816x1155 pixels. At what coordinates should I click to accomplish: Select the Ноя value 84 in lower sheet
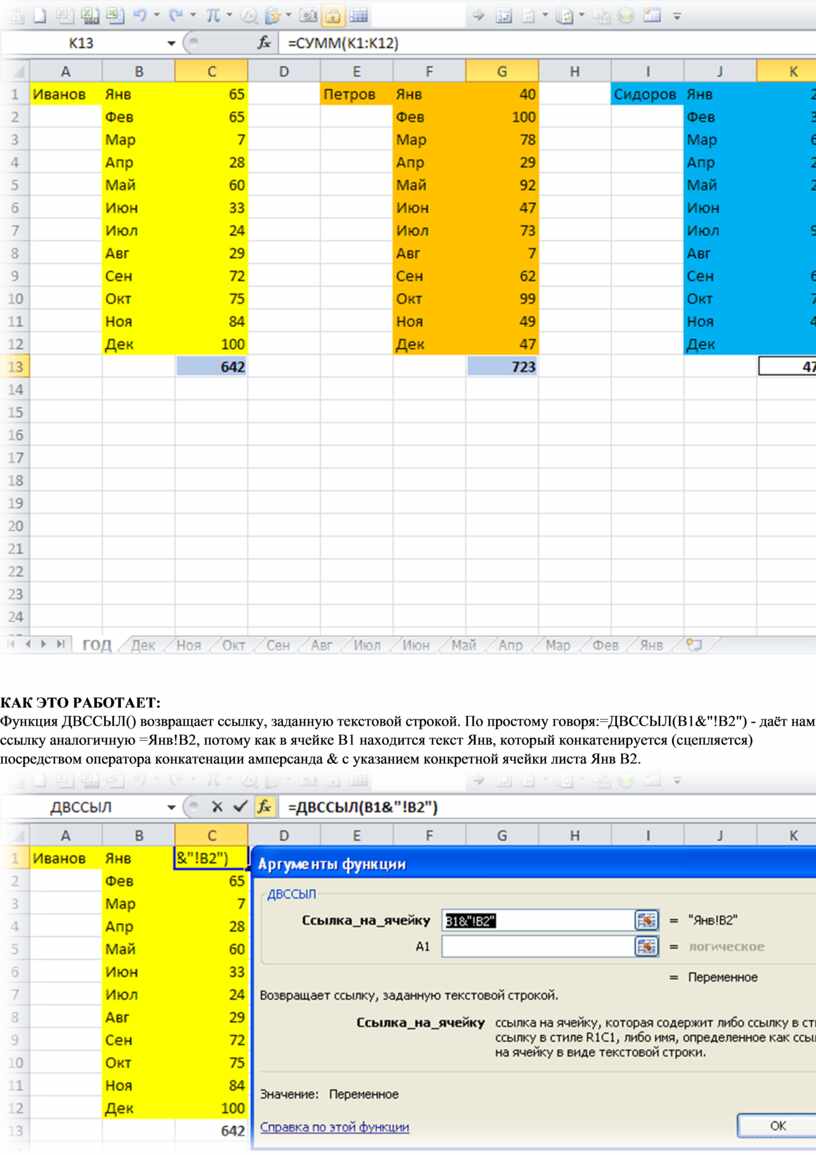(211, 1086)
